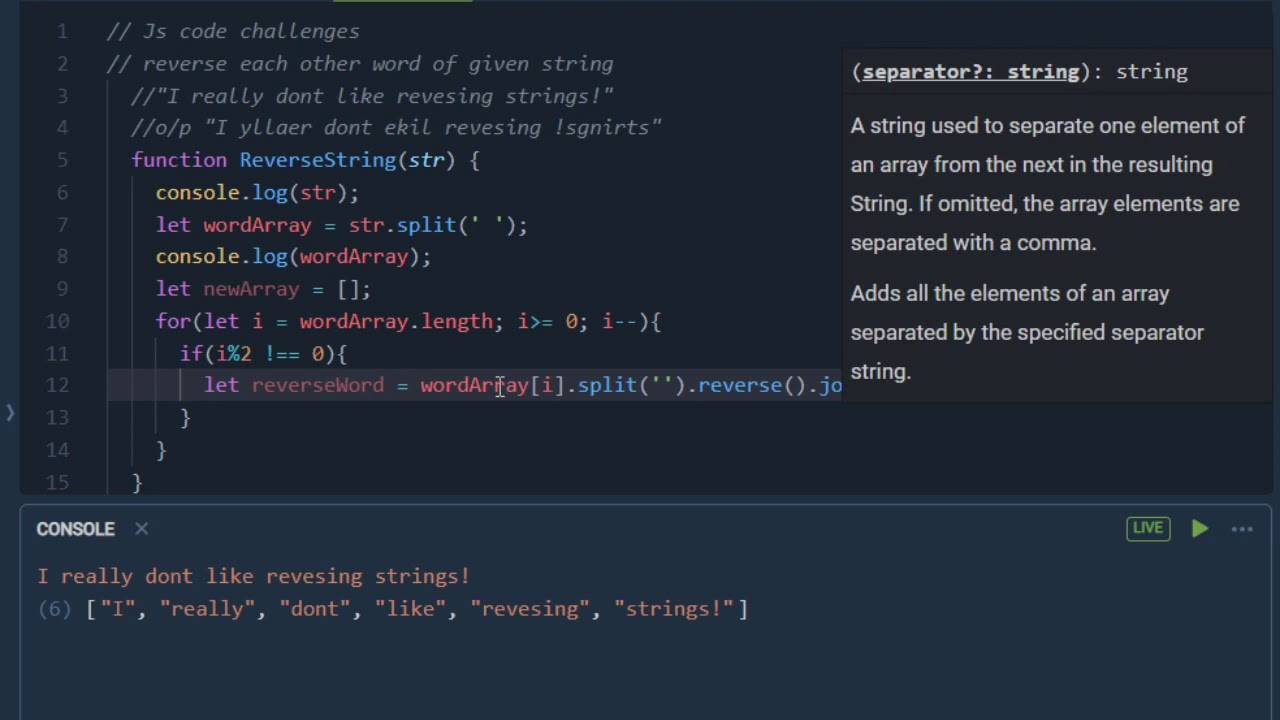The height and width of the screenshot is (720, 1280).
Task: Click the example input comment on line 3
Action: 372,96
